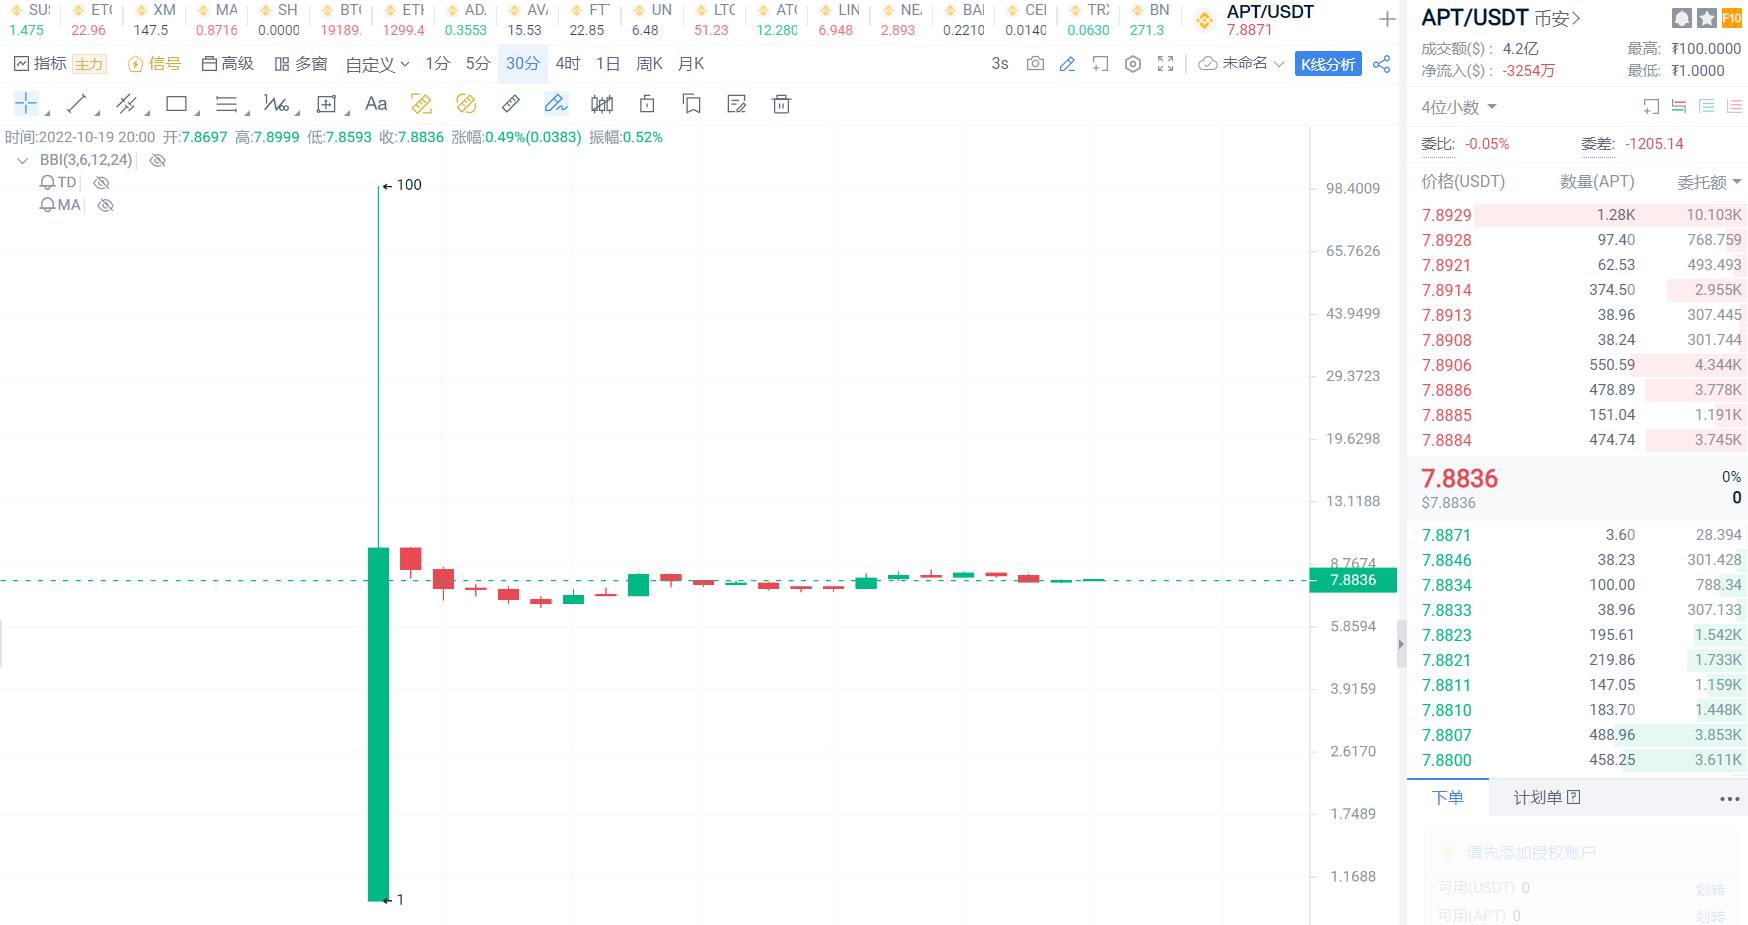Click the K线分析 analysis button

[1328, 63]
